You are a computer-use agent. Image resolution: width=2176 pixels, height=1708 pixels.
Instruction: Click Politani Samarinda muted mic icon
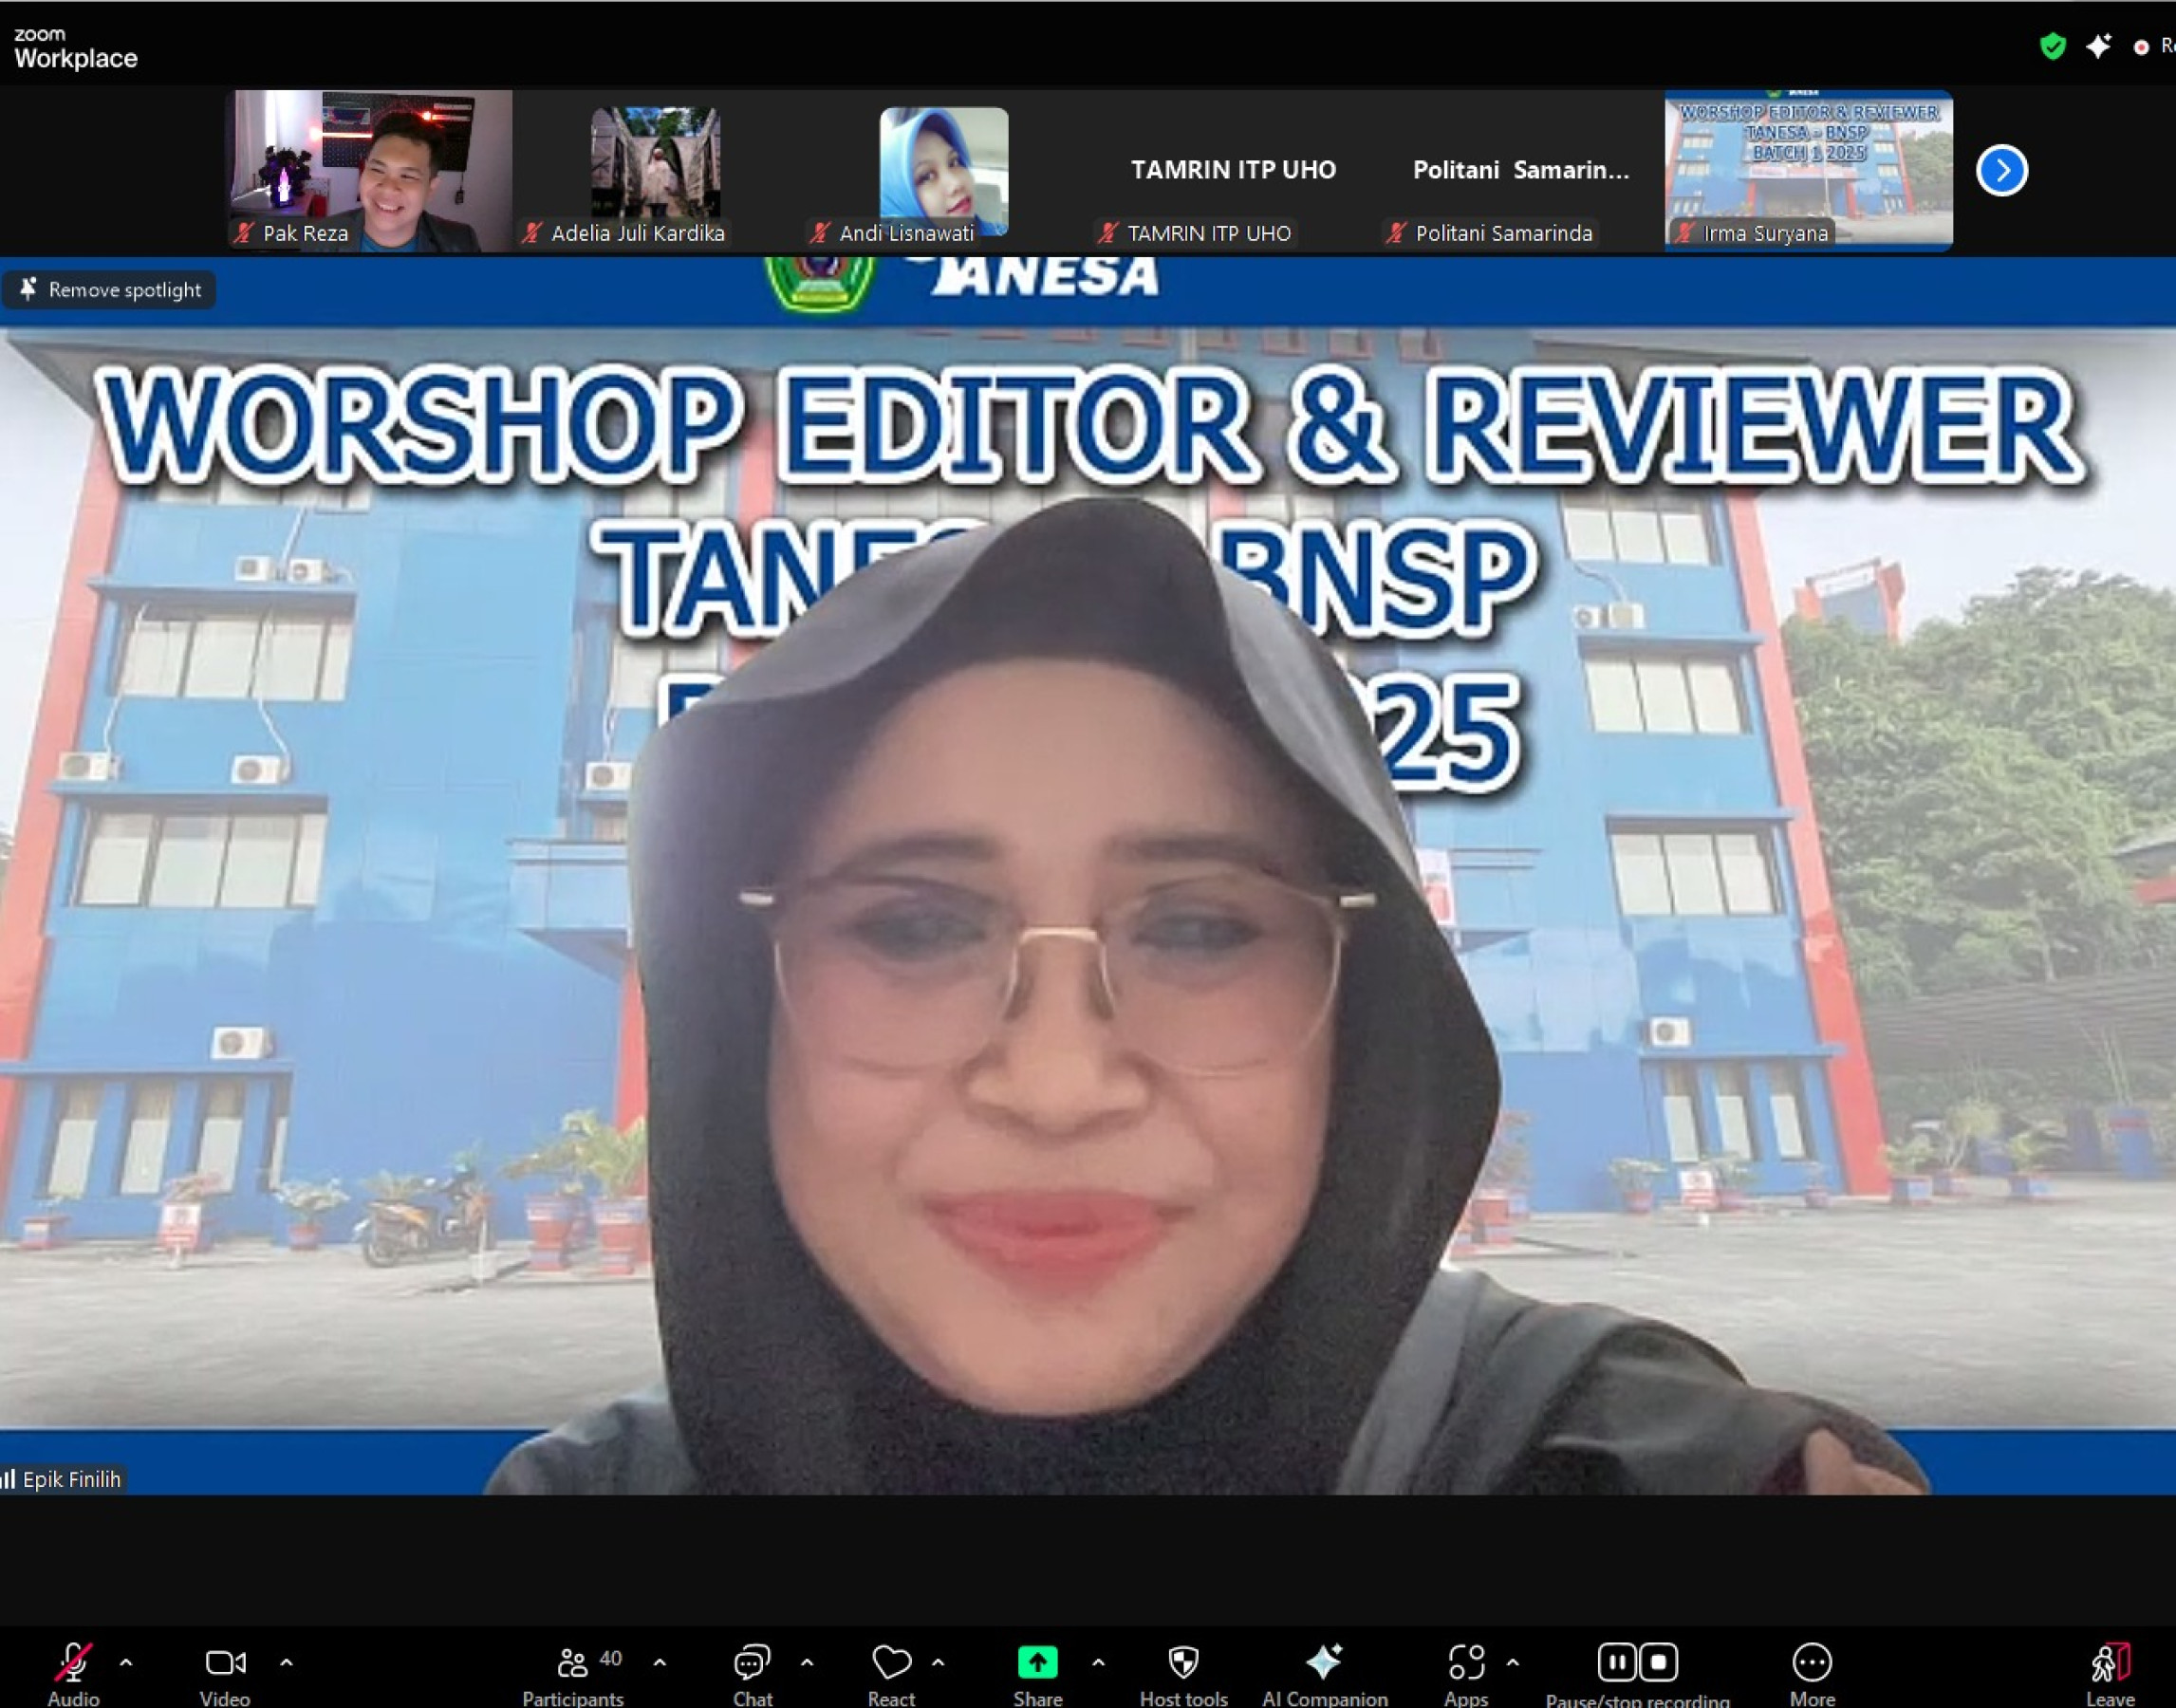pyautogui.click(x=1396, y=233)
